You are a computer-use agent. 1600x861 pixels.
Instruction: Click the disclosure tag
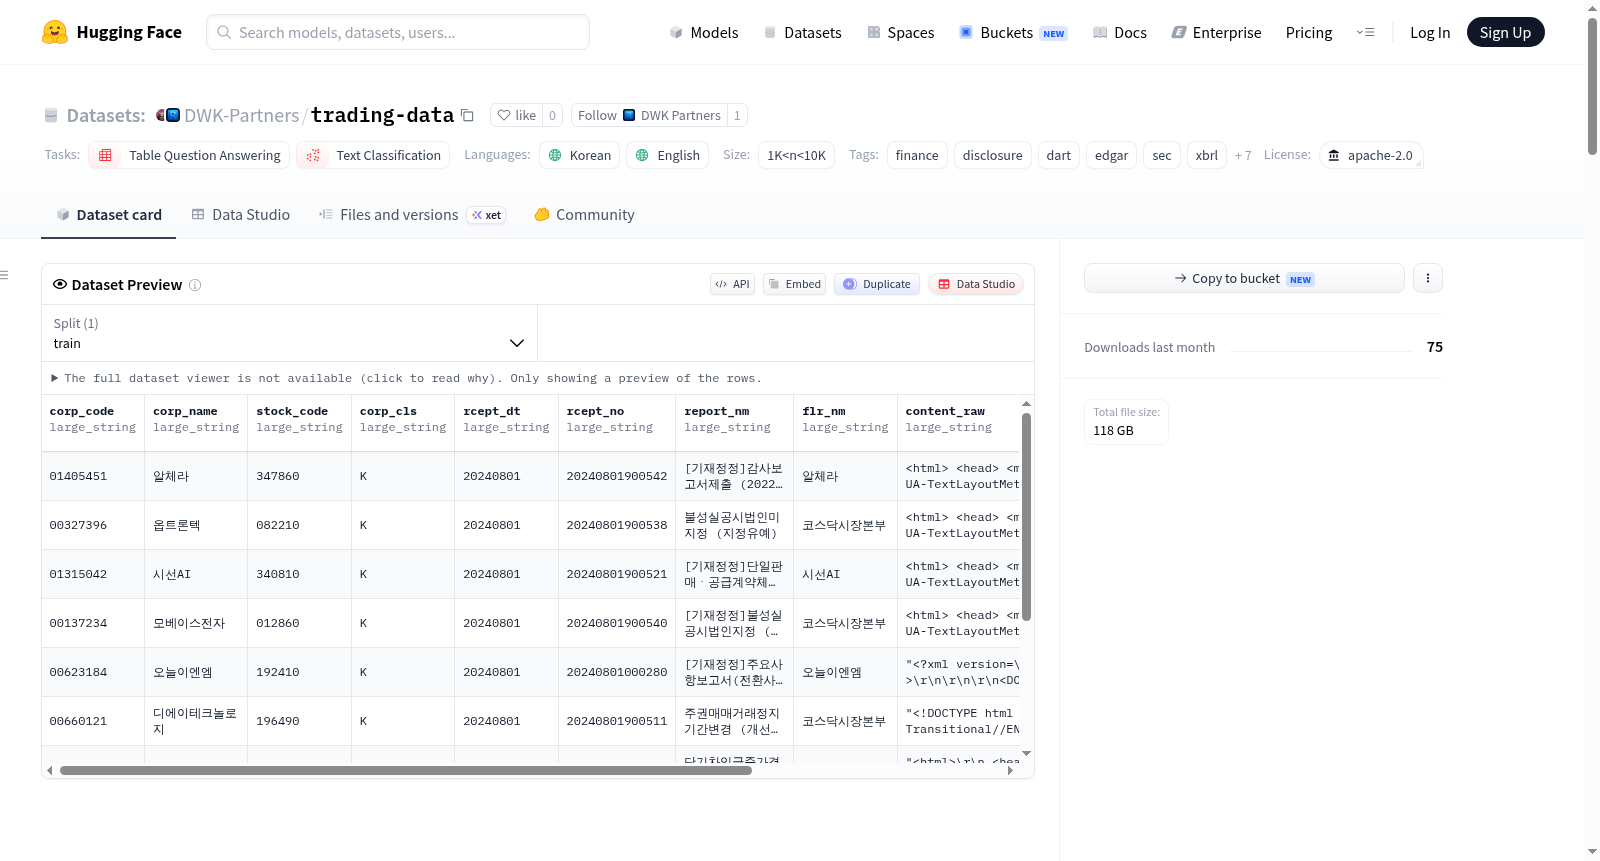click(x=992, y=155)
